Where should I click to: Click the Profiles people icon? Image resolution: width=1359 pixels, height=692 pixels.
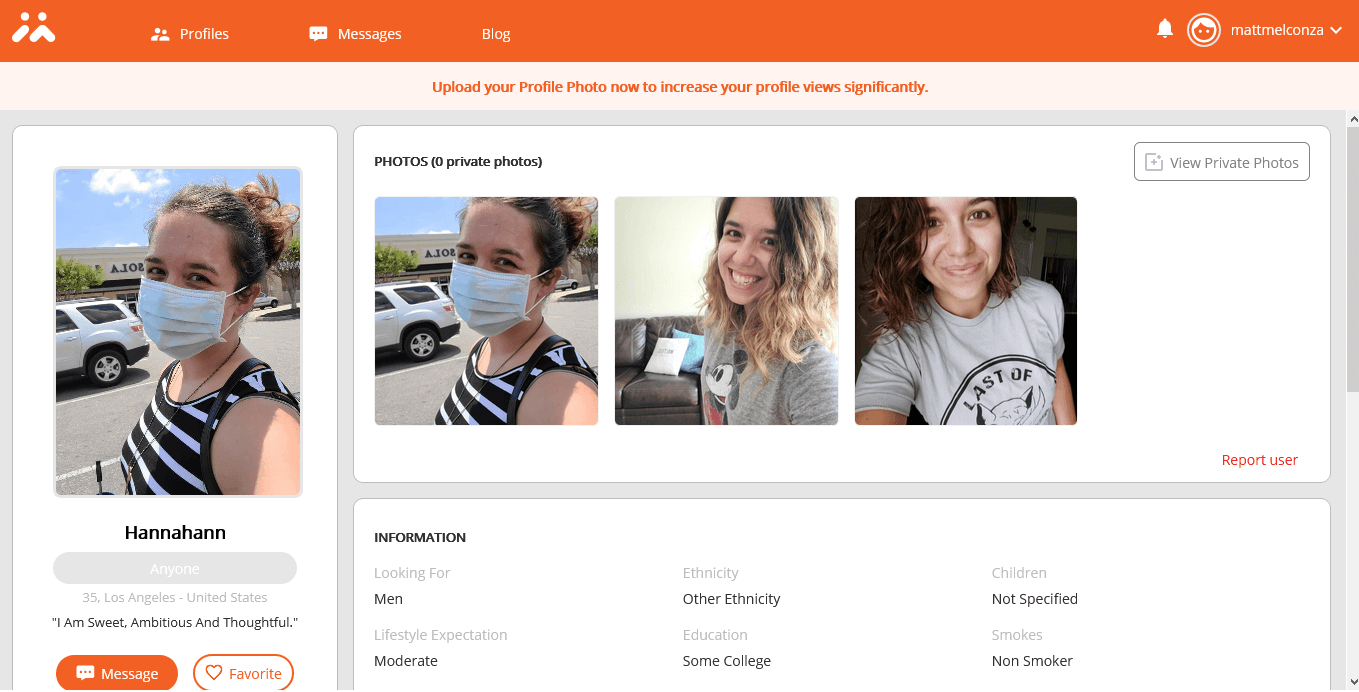[160, 34]
